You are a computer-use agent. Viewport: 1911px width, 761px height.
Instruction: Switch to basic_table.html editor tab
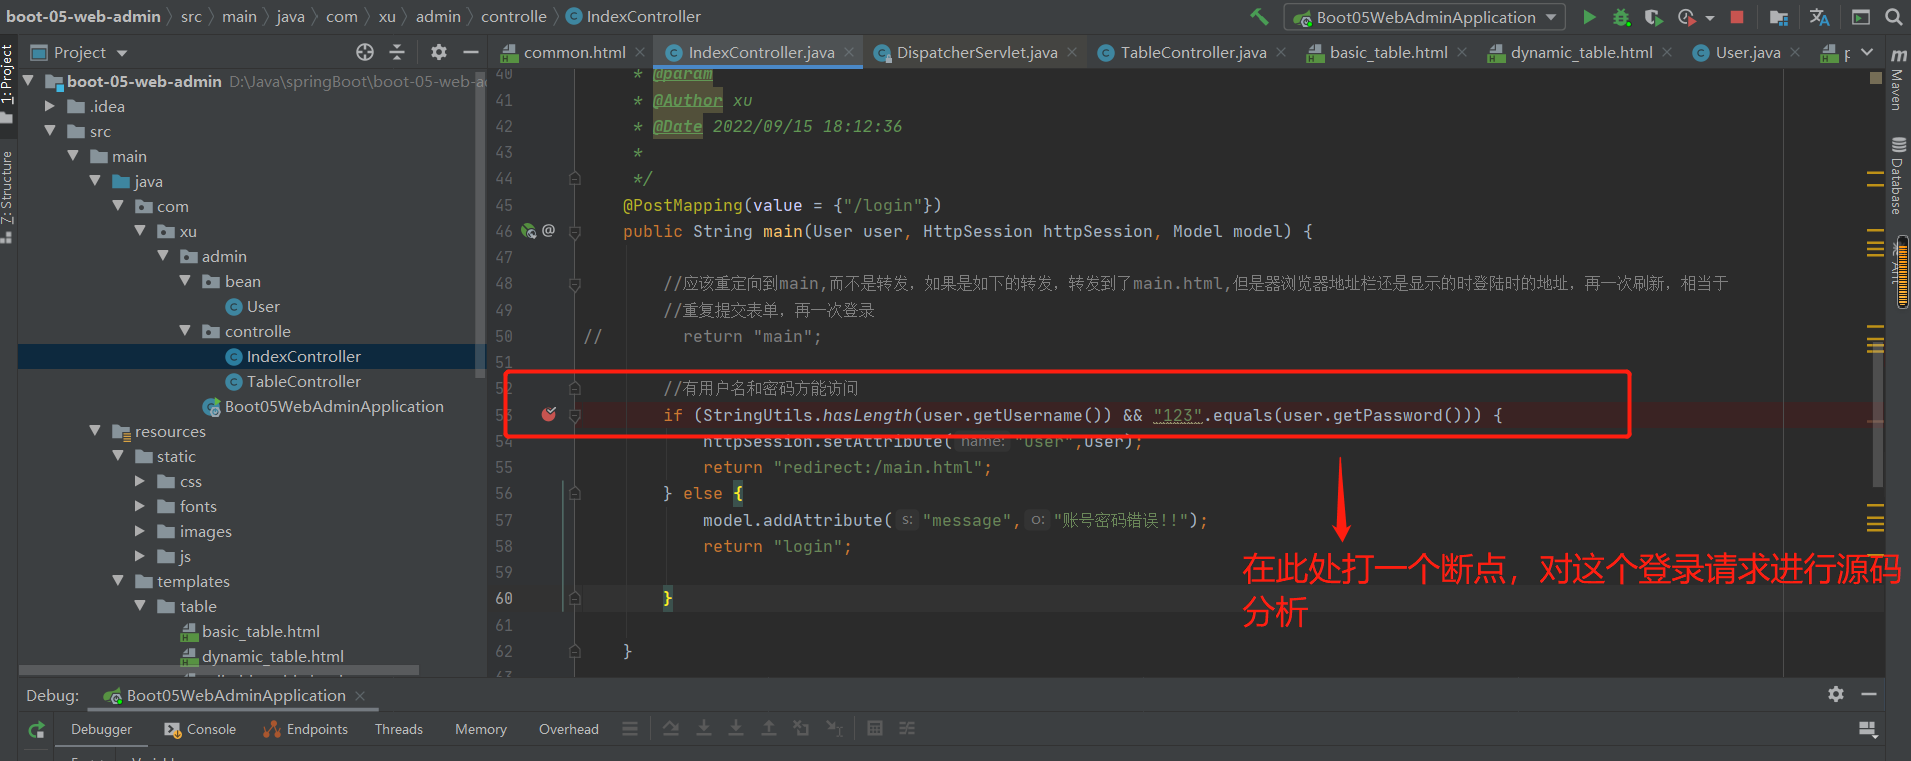pos(1388,52)
